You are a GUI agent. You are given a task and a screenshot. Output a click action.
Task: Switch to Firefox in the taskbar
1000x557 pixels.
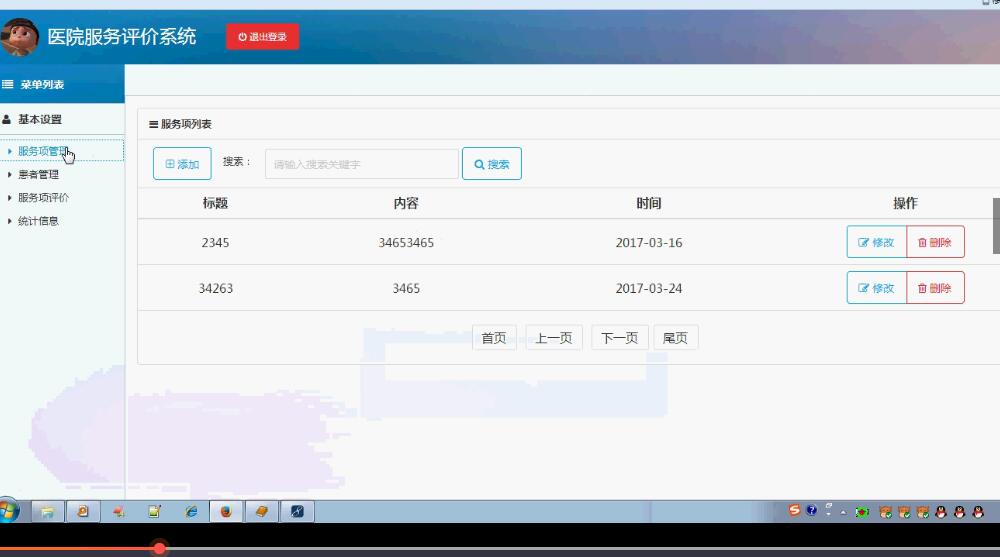[226, 511]
